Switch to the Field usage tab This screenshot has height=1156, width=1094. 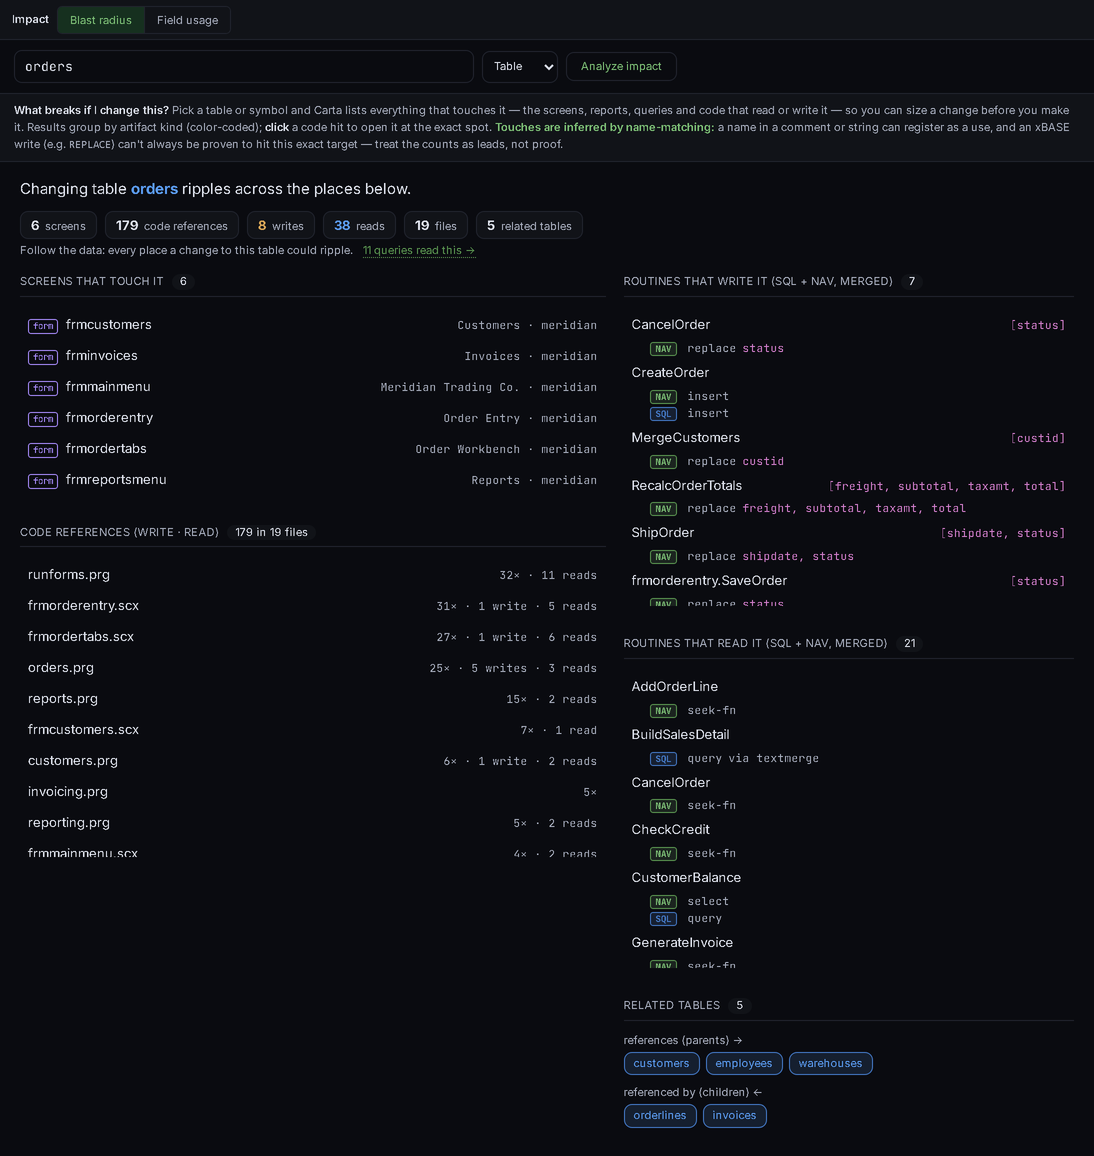tap(187, 20)
